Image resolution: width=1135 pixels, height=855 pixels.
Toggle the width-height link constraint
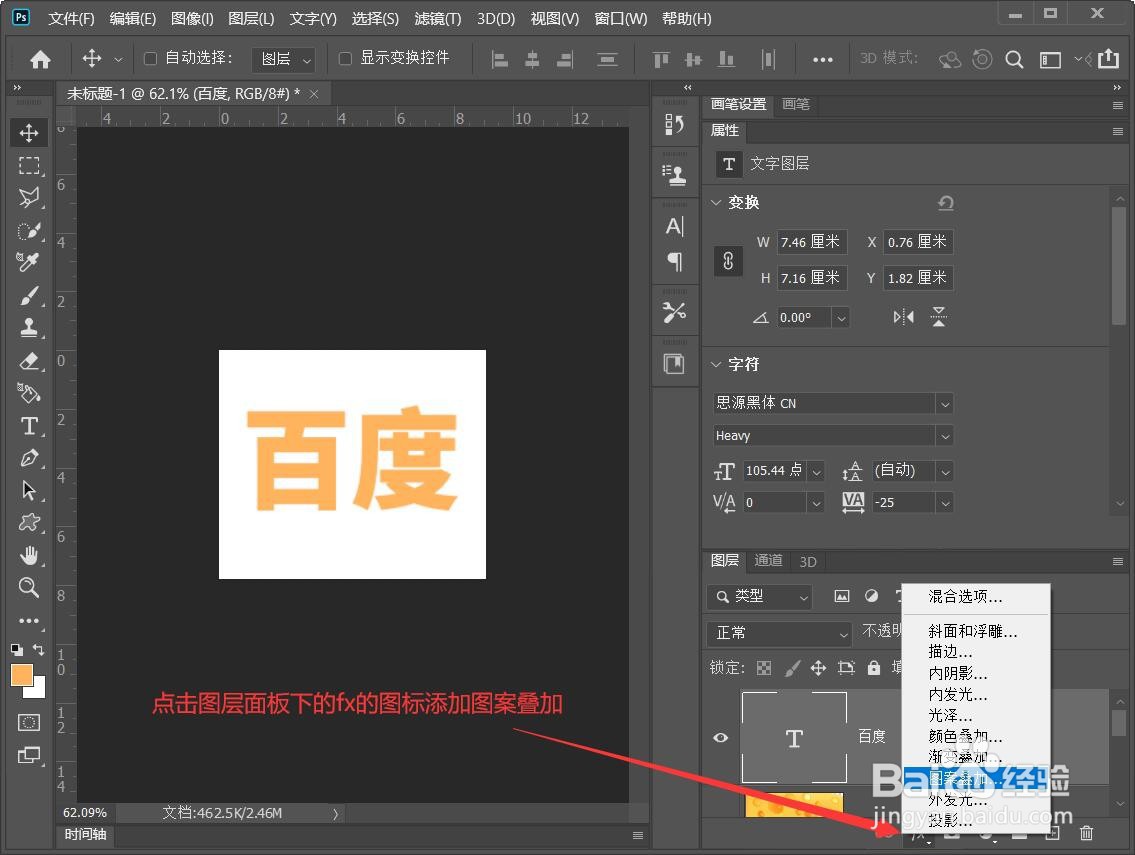pos(728,261)
